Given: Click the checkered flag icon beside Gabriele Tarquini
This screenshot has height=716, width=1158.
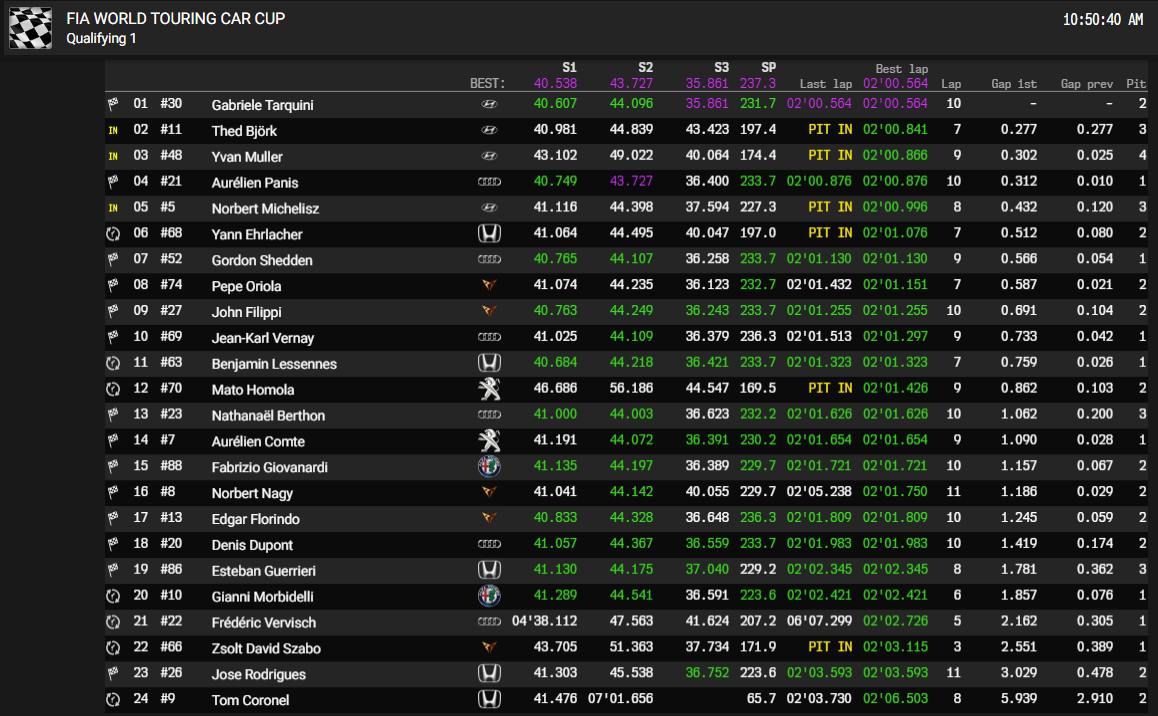Looking at the screenshot, I should pos(112,103).
